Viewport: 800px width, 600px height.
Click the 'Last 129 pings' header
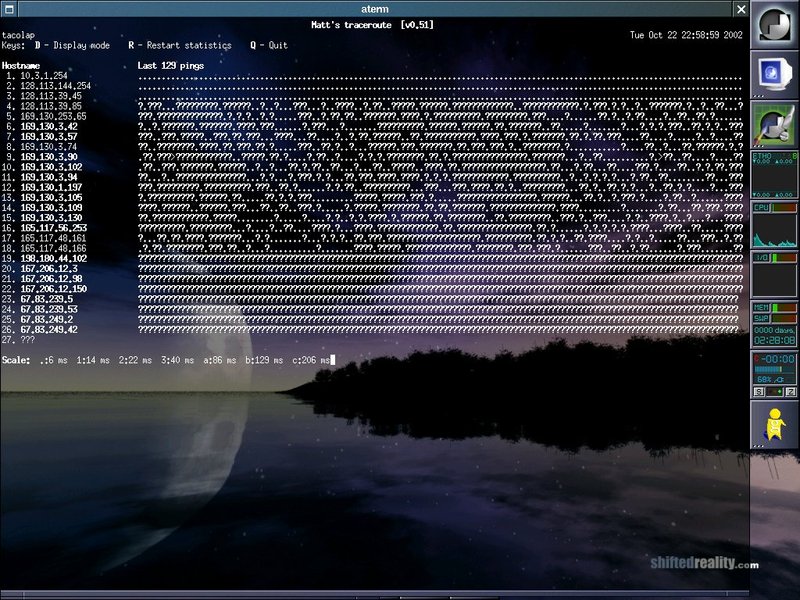(x=171, y=66)
